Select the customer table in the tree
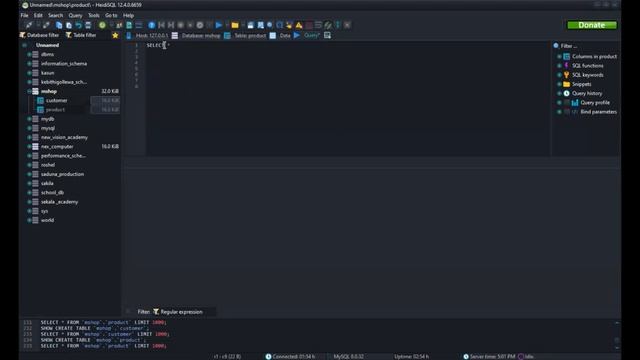The height and width of the screenshot is (360, 640). click(x=57, y=100)
